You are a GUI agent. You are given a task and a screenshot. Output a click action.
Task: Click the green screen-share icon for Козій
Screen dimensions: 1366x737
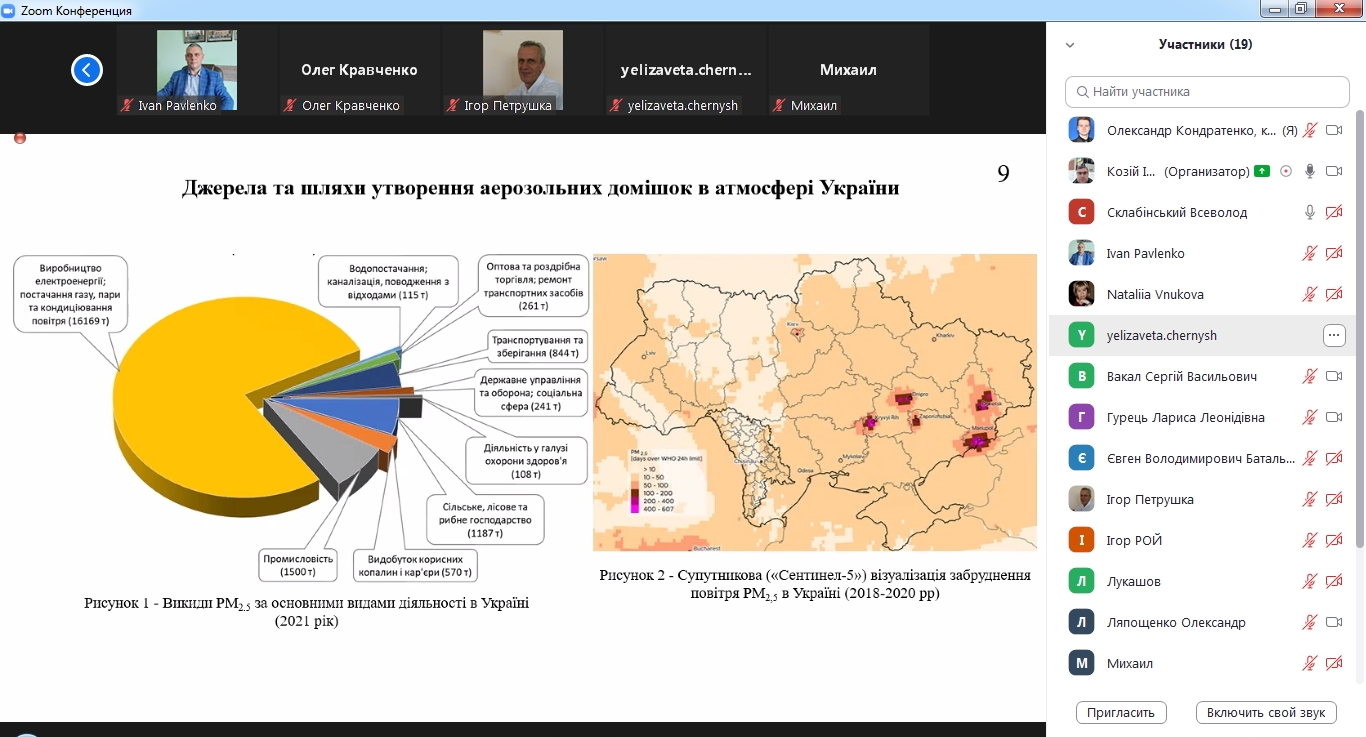pyautogui.click(x=1263, y=171)
